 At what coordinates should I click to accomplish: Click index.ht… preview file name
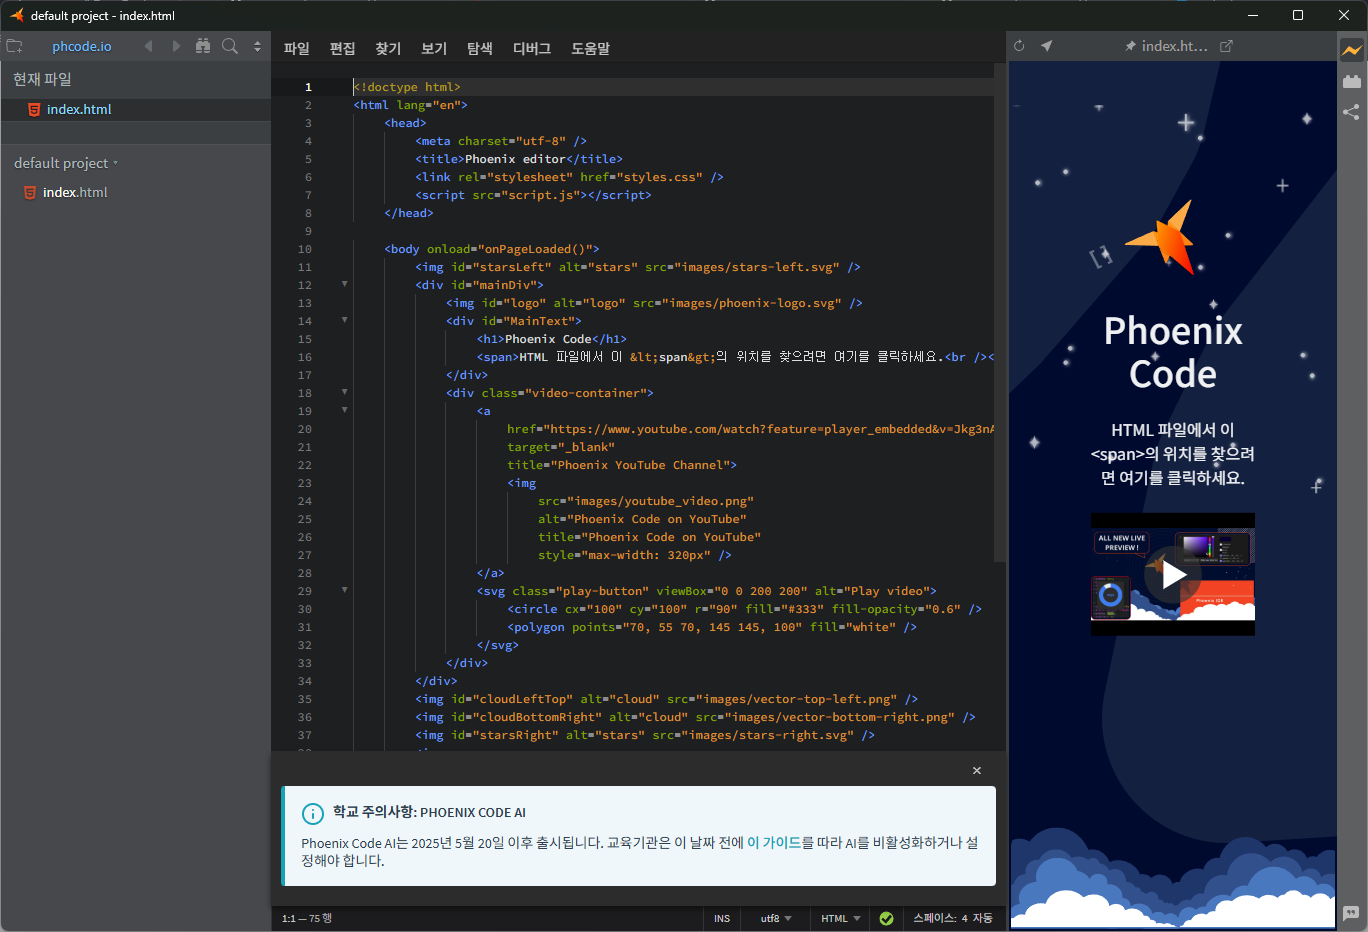(1175, 46)
